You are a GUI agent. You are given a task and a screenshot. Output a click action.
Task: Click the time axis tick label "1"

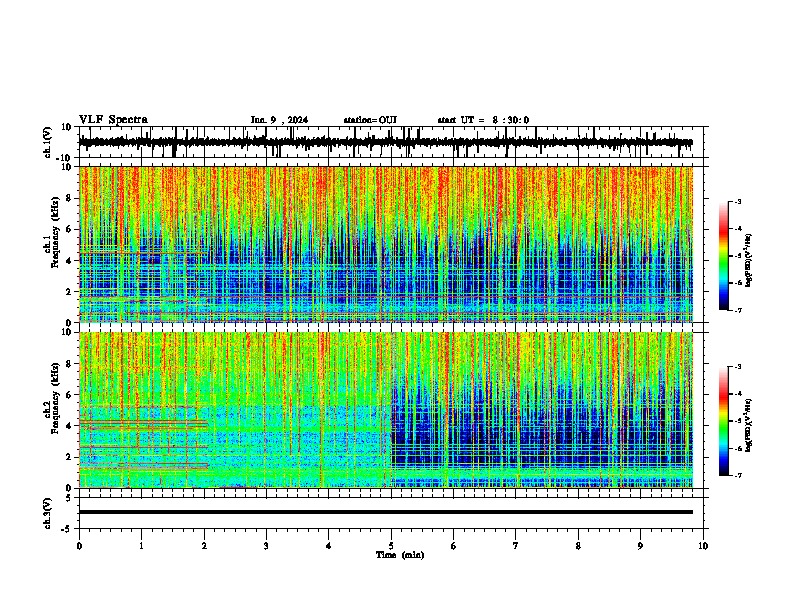click(x=141, y=546)
